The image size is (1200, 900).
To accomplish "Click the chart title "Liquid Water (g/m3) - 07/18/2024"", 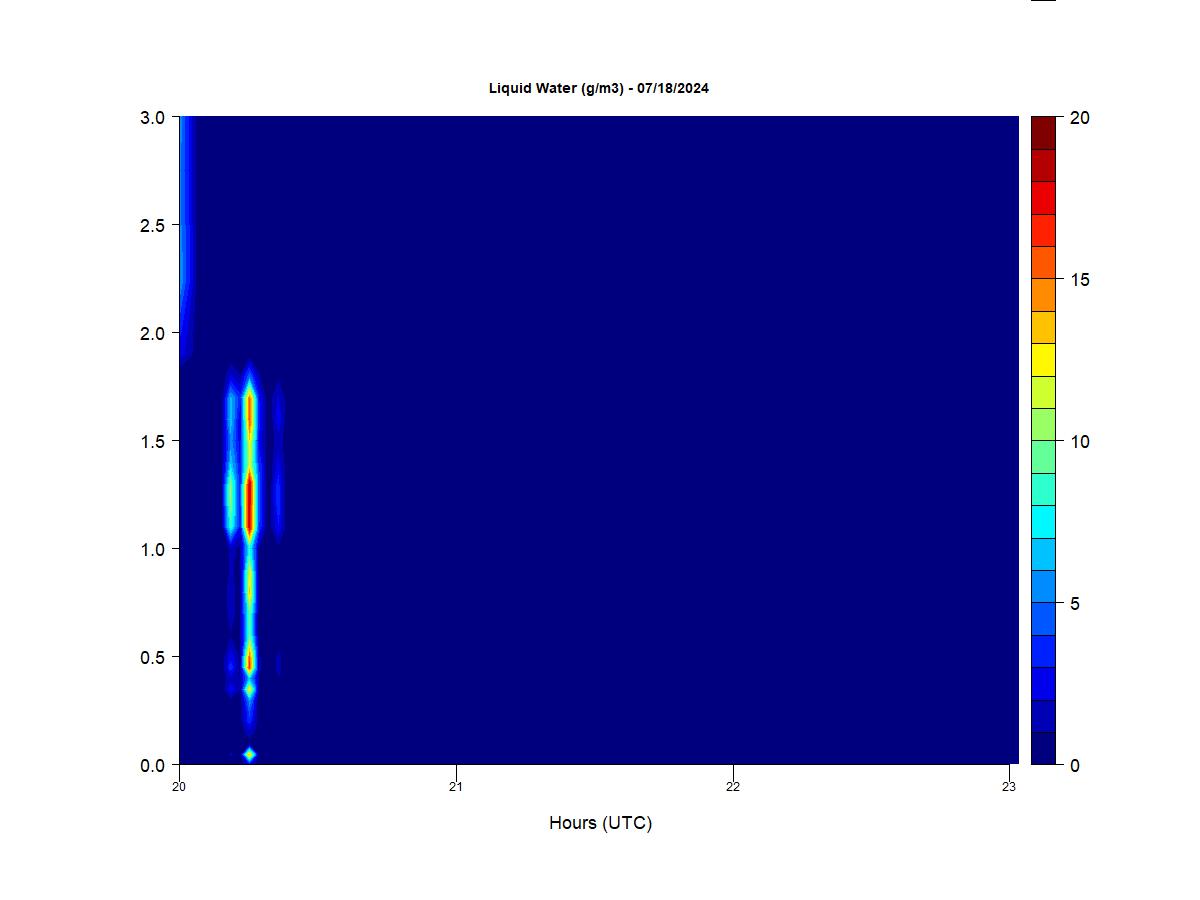I will [x=598, y=88].
